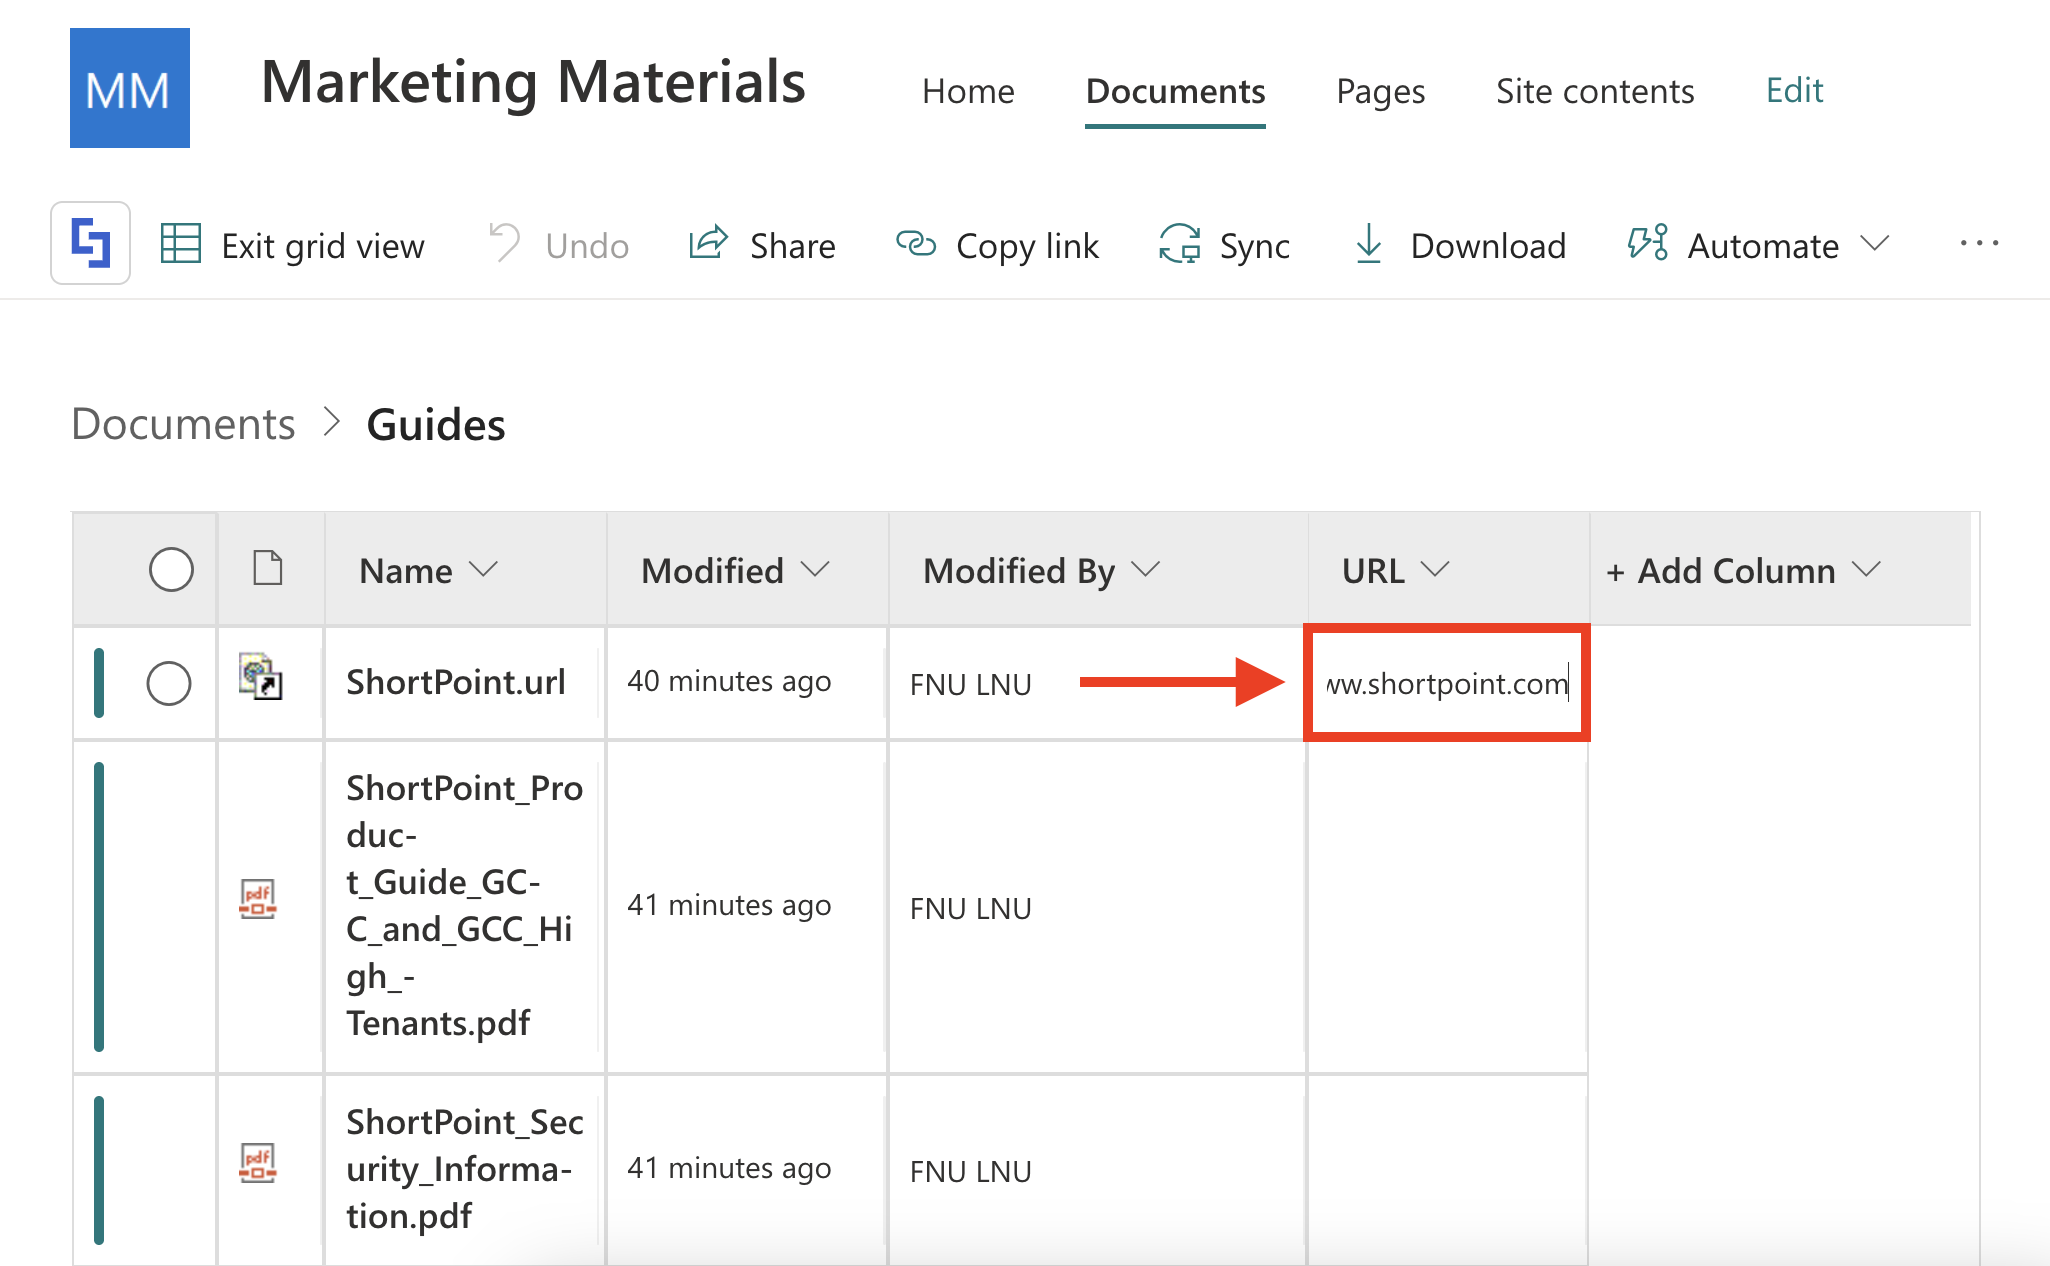Open the Add Column dropdown

pos(1867,569)
